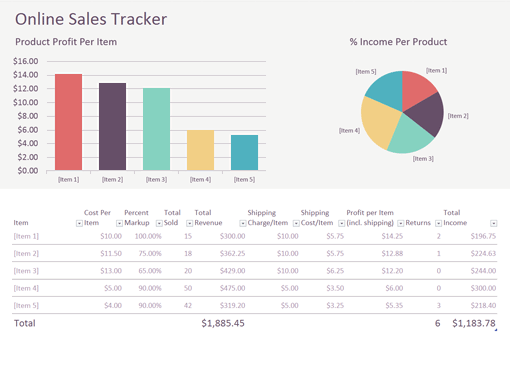This screenshot has height=382, width=510.
Task: Click the [Item 5] label beside the pie
Action: coord(366,72)
